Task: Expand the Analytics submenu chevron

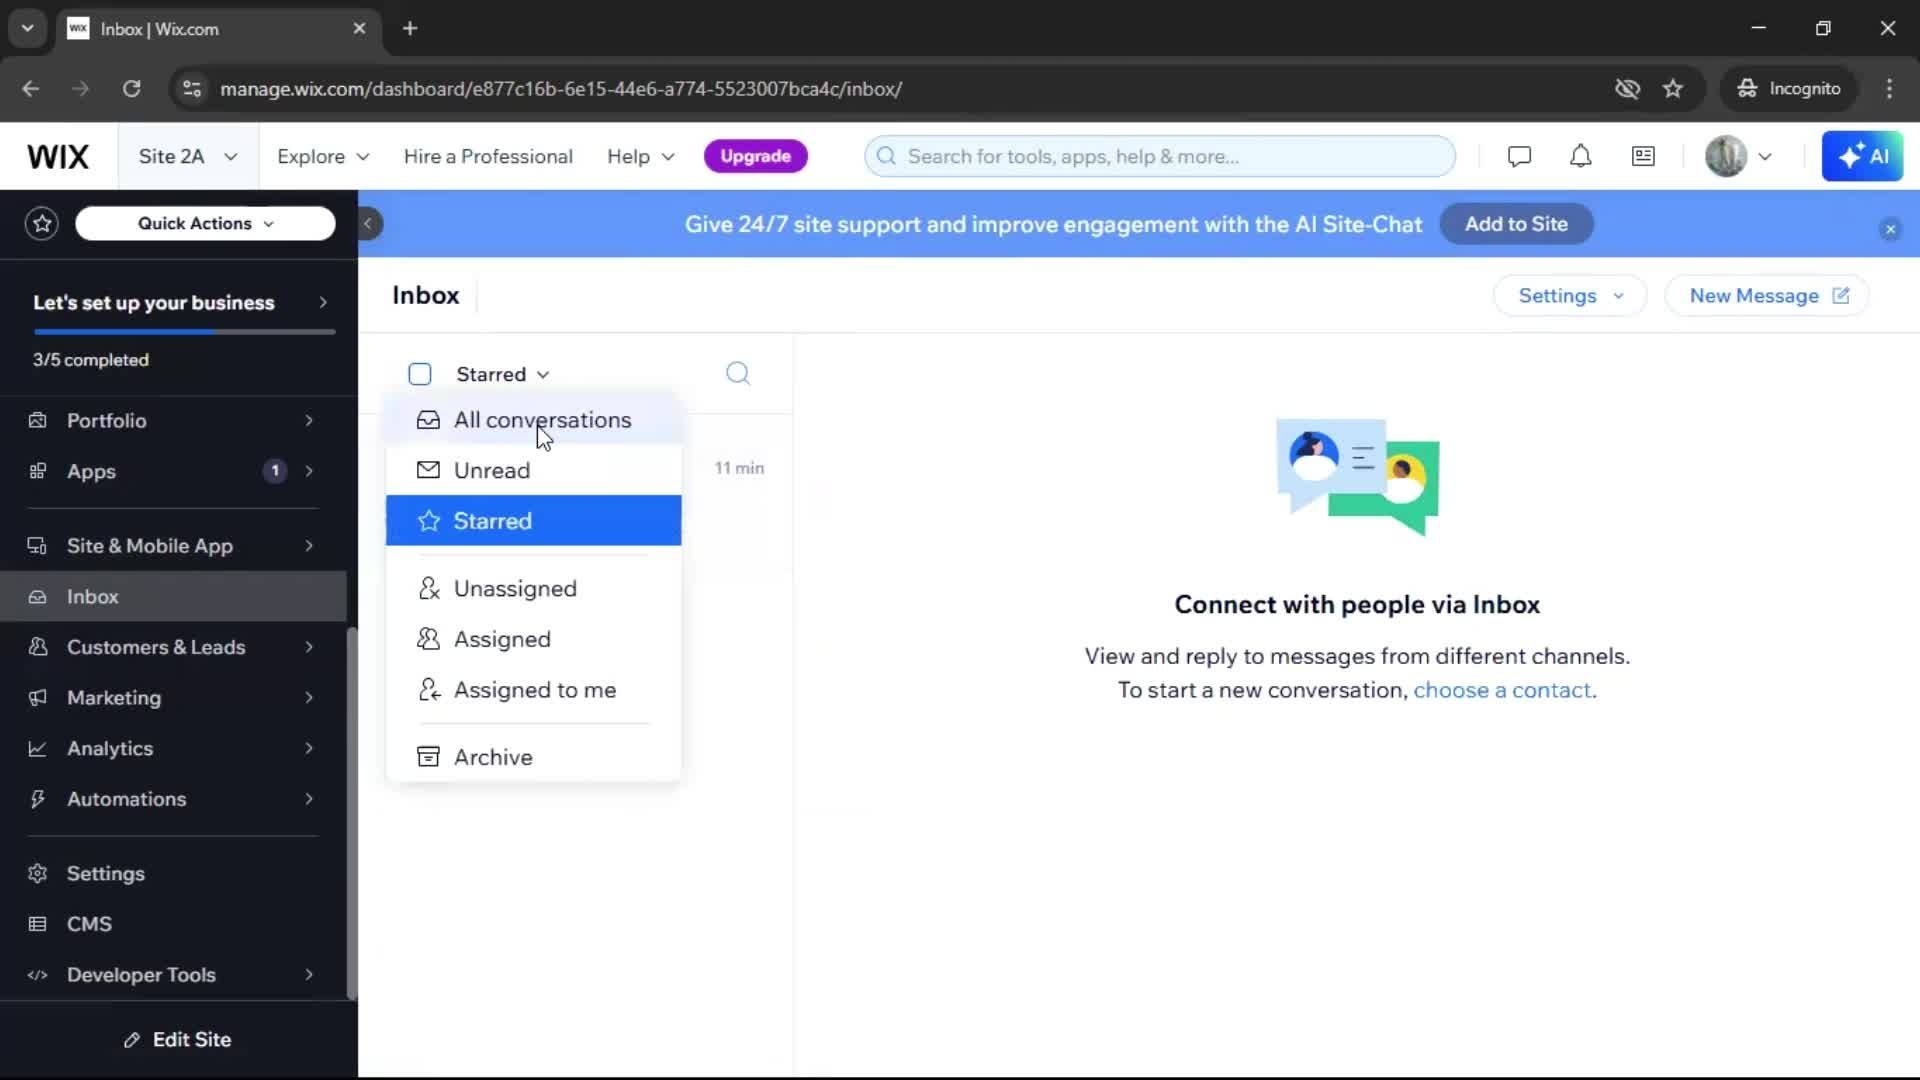Action: pos(309,749)
